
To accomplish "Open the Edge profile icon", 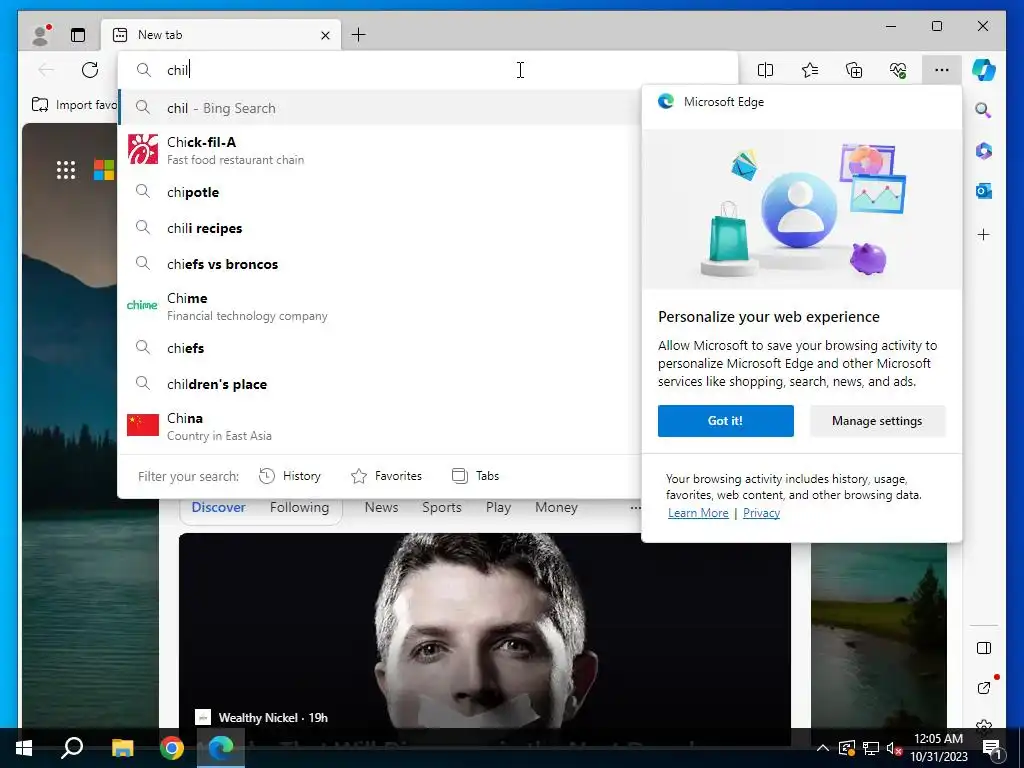I will click(41, 35).
